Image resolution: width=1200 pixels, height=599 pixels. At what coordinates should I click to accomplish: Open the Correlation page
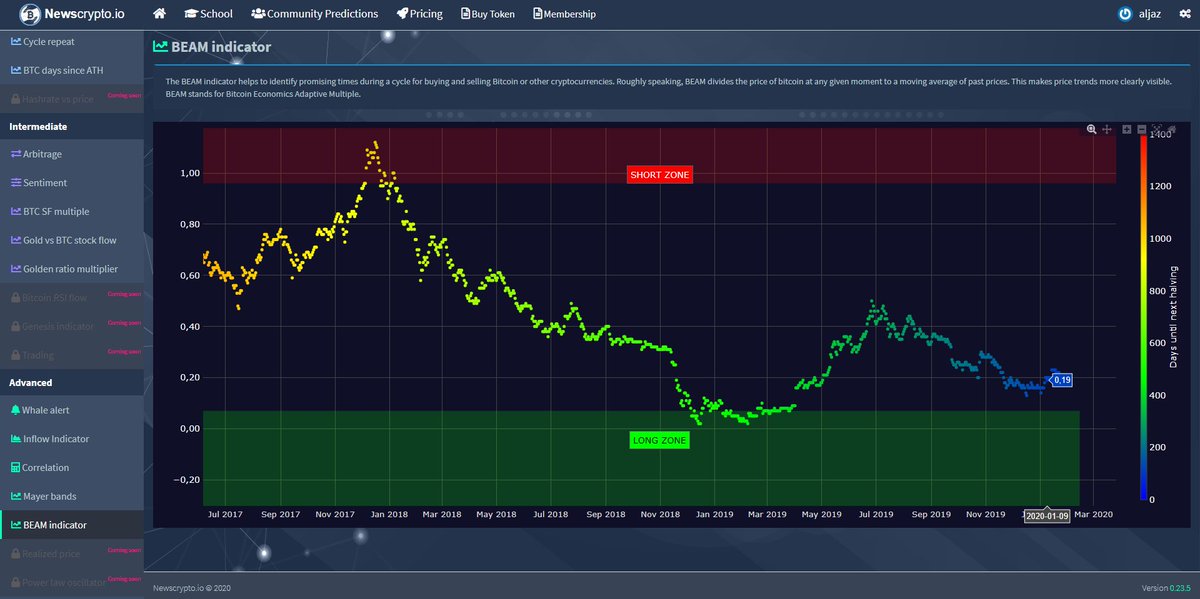tap(72, 467)
